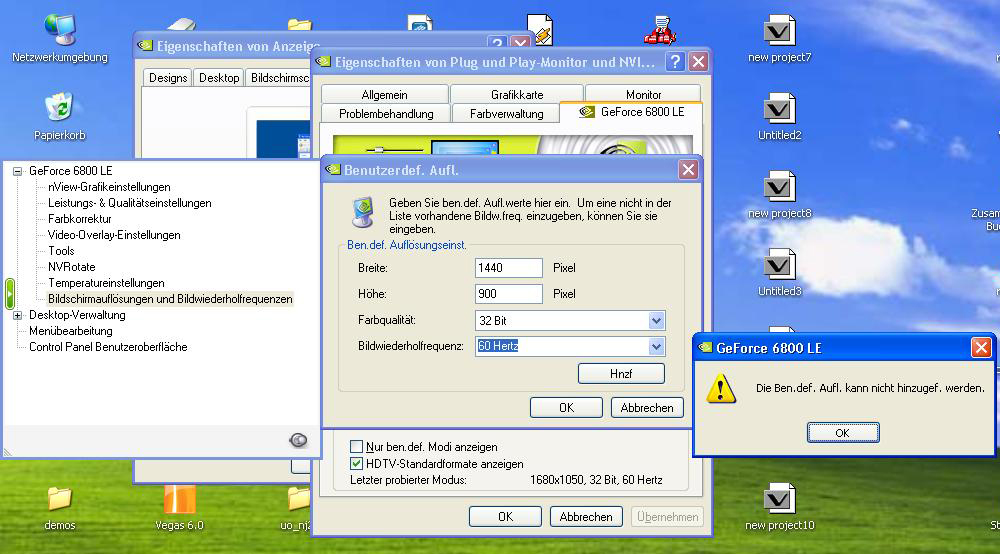Image resolution: width=1000 pixels, height=554 pixels.
Task: Switch to the Farbverwaltung tab
Action: coord(506,114)
